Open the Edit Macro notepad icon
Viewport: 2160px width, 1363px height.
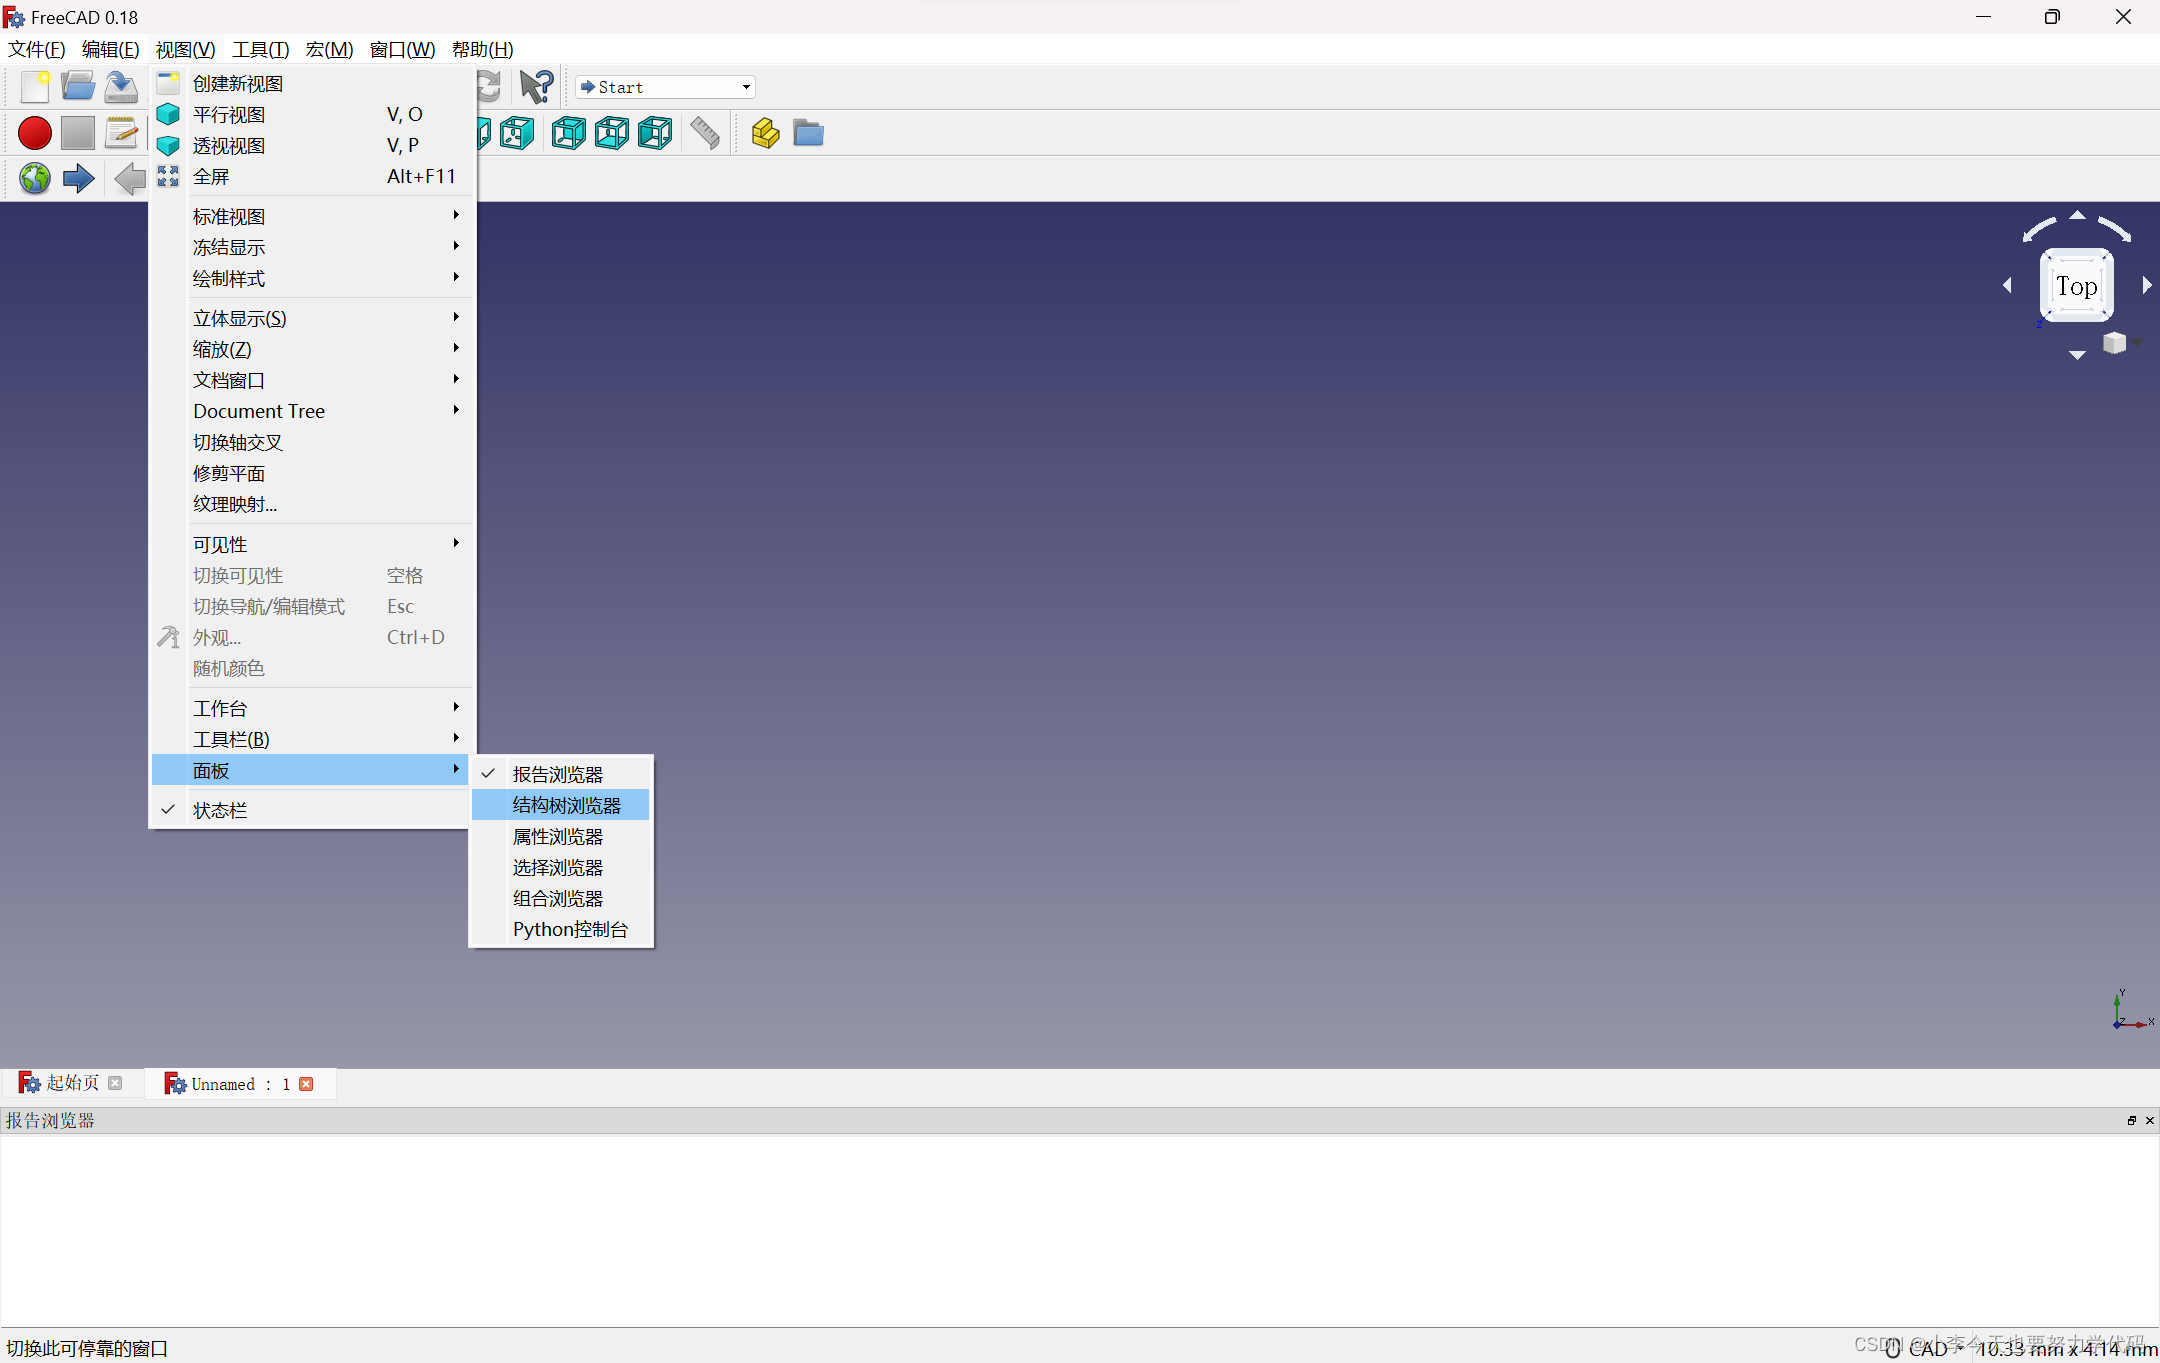click(121, 132)
